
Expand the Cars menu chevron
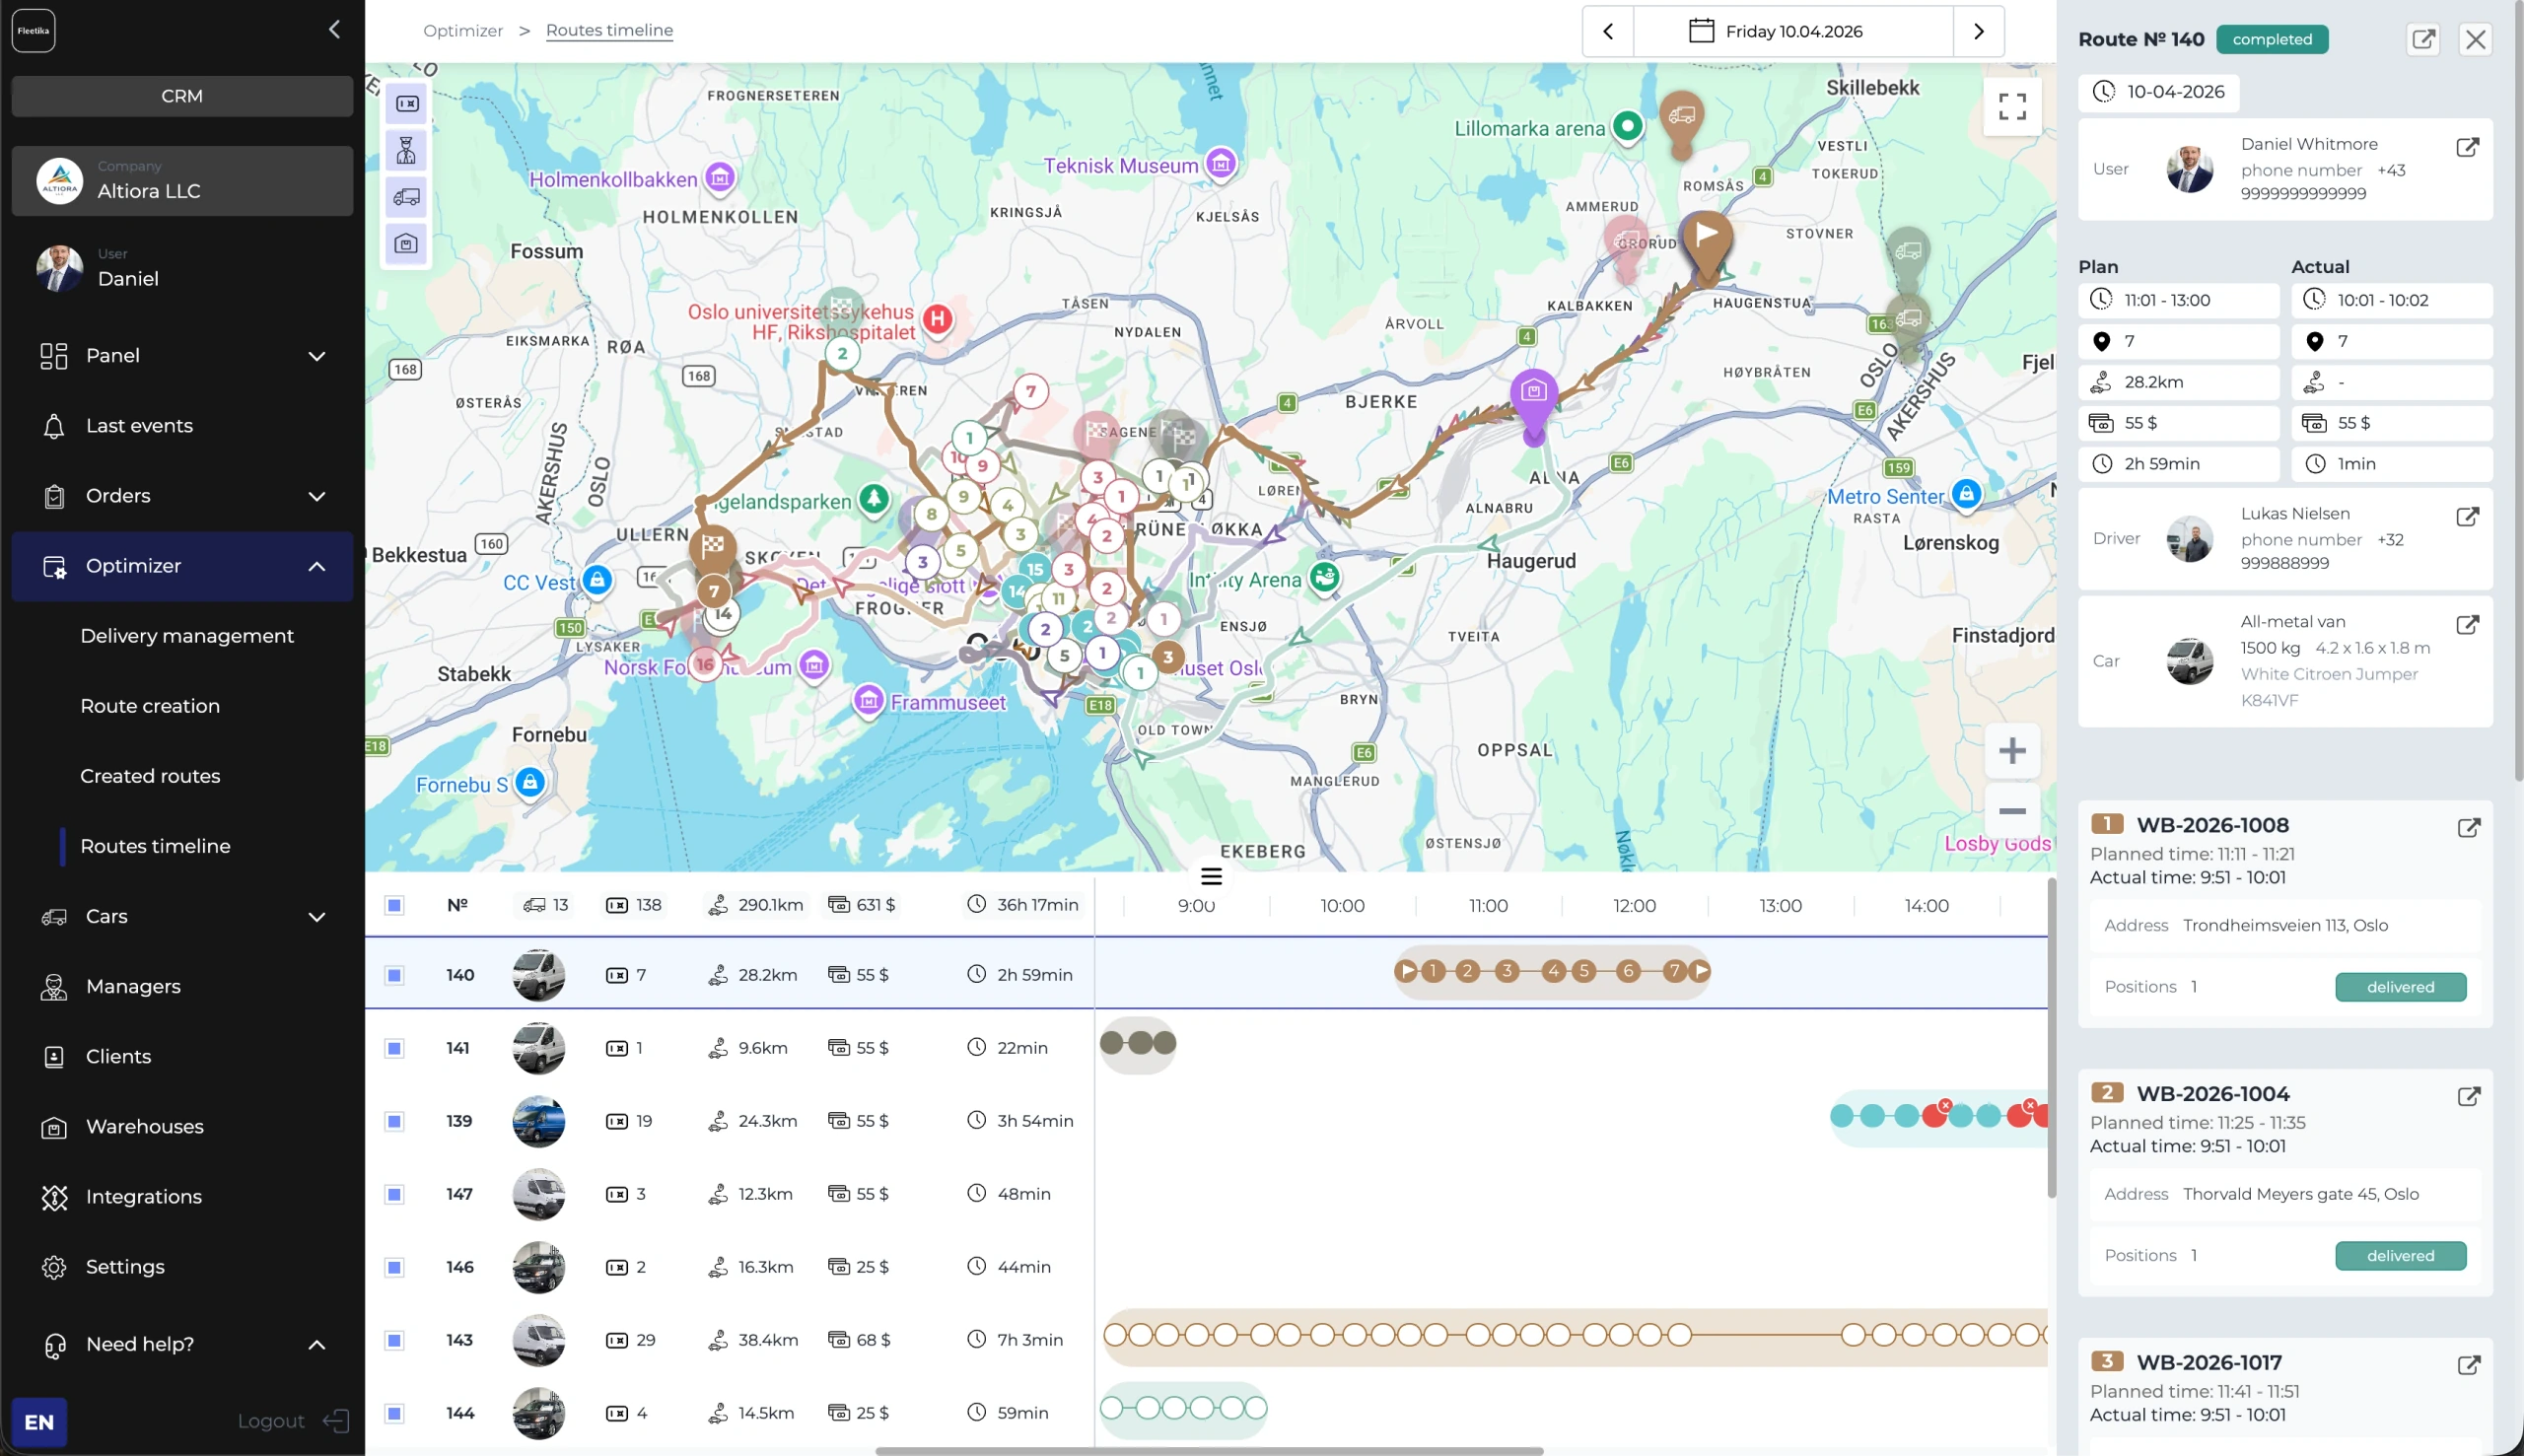[x=317, y=916]
